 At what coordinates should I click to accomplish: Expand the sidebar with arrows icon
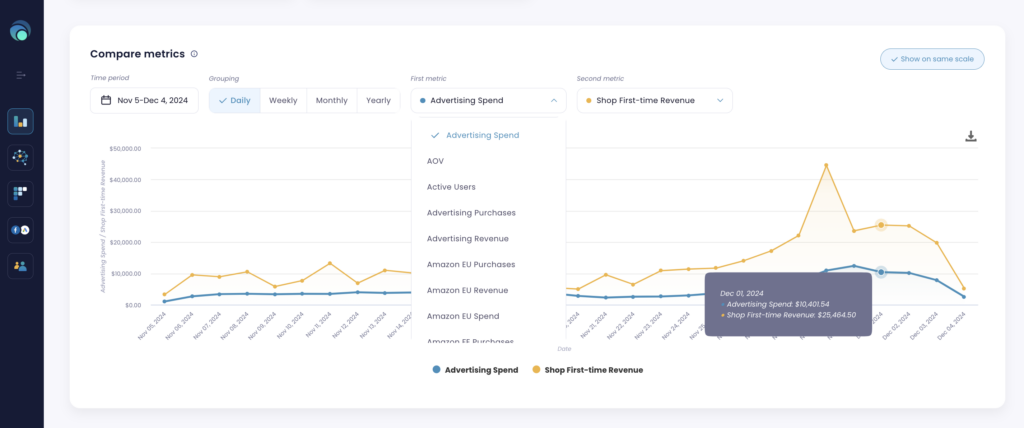click(x=20, y=75)
